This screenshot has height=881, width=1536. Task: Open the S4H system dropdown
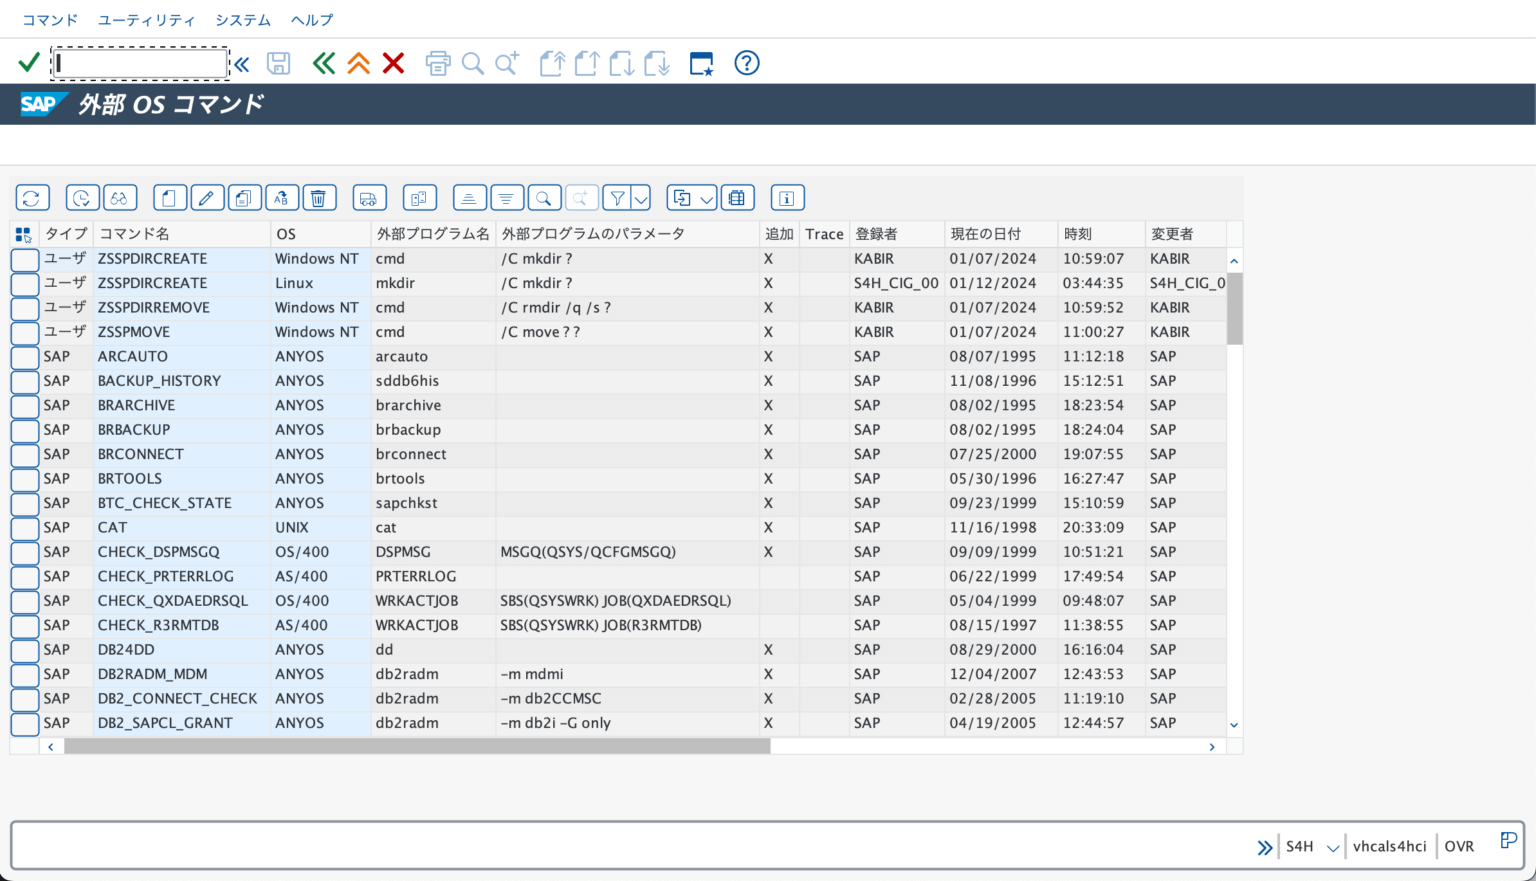1331,846
